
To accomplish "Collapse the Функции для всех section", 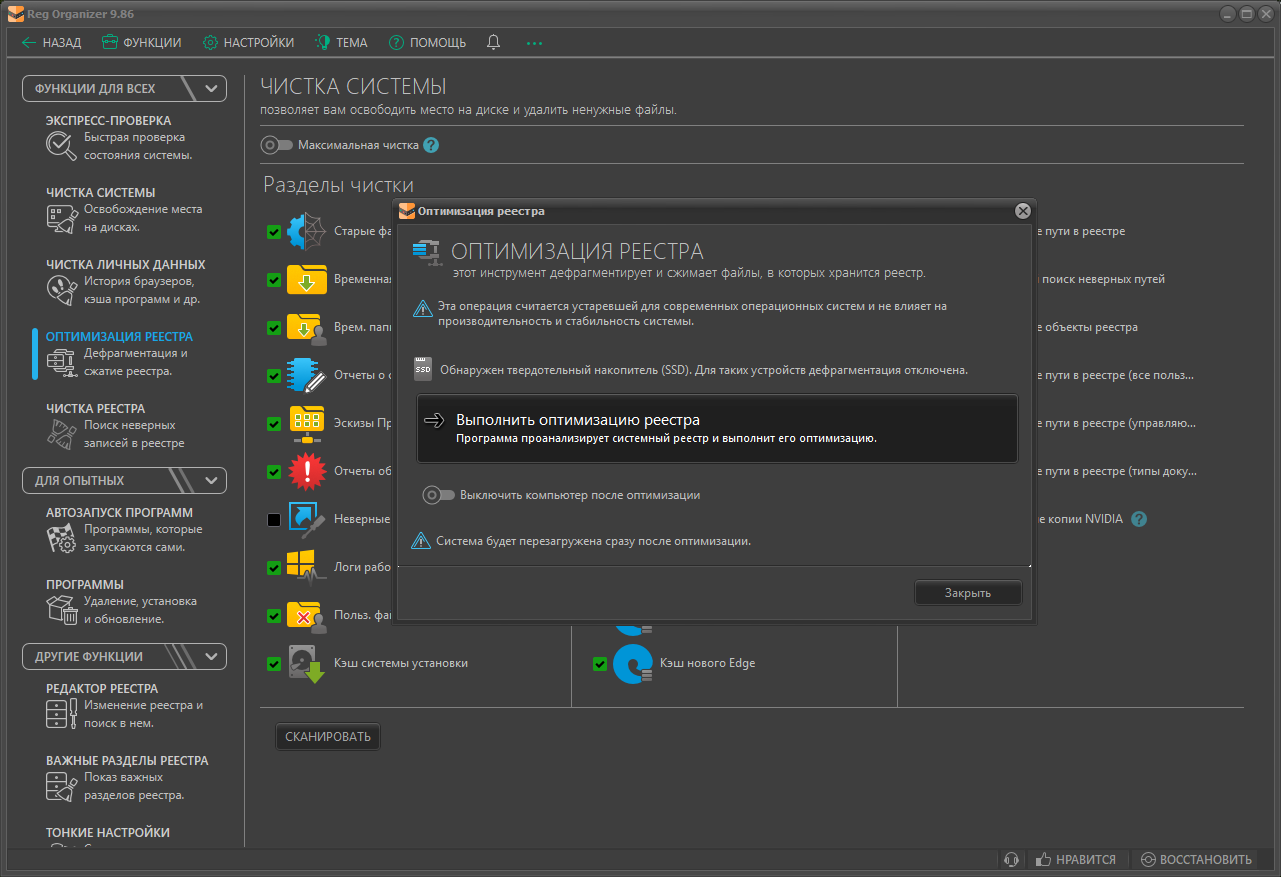I will pos(211,88).
